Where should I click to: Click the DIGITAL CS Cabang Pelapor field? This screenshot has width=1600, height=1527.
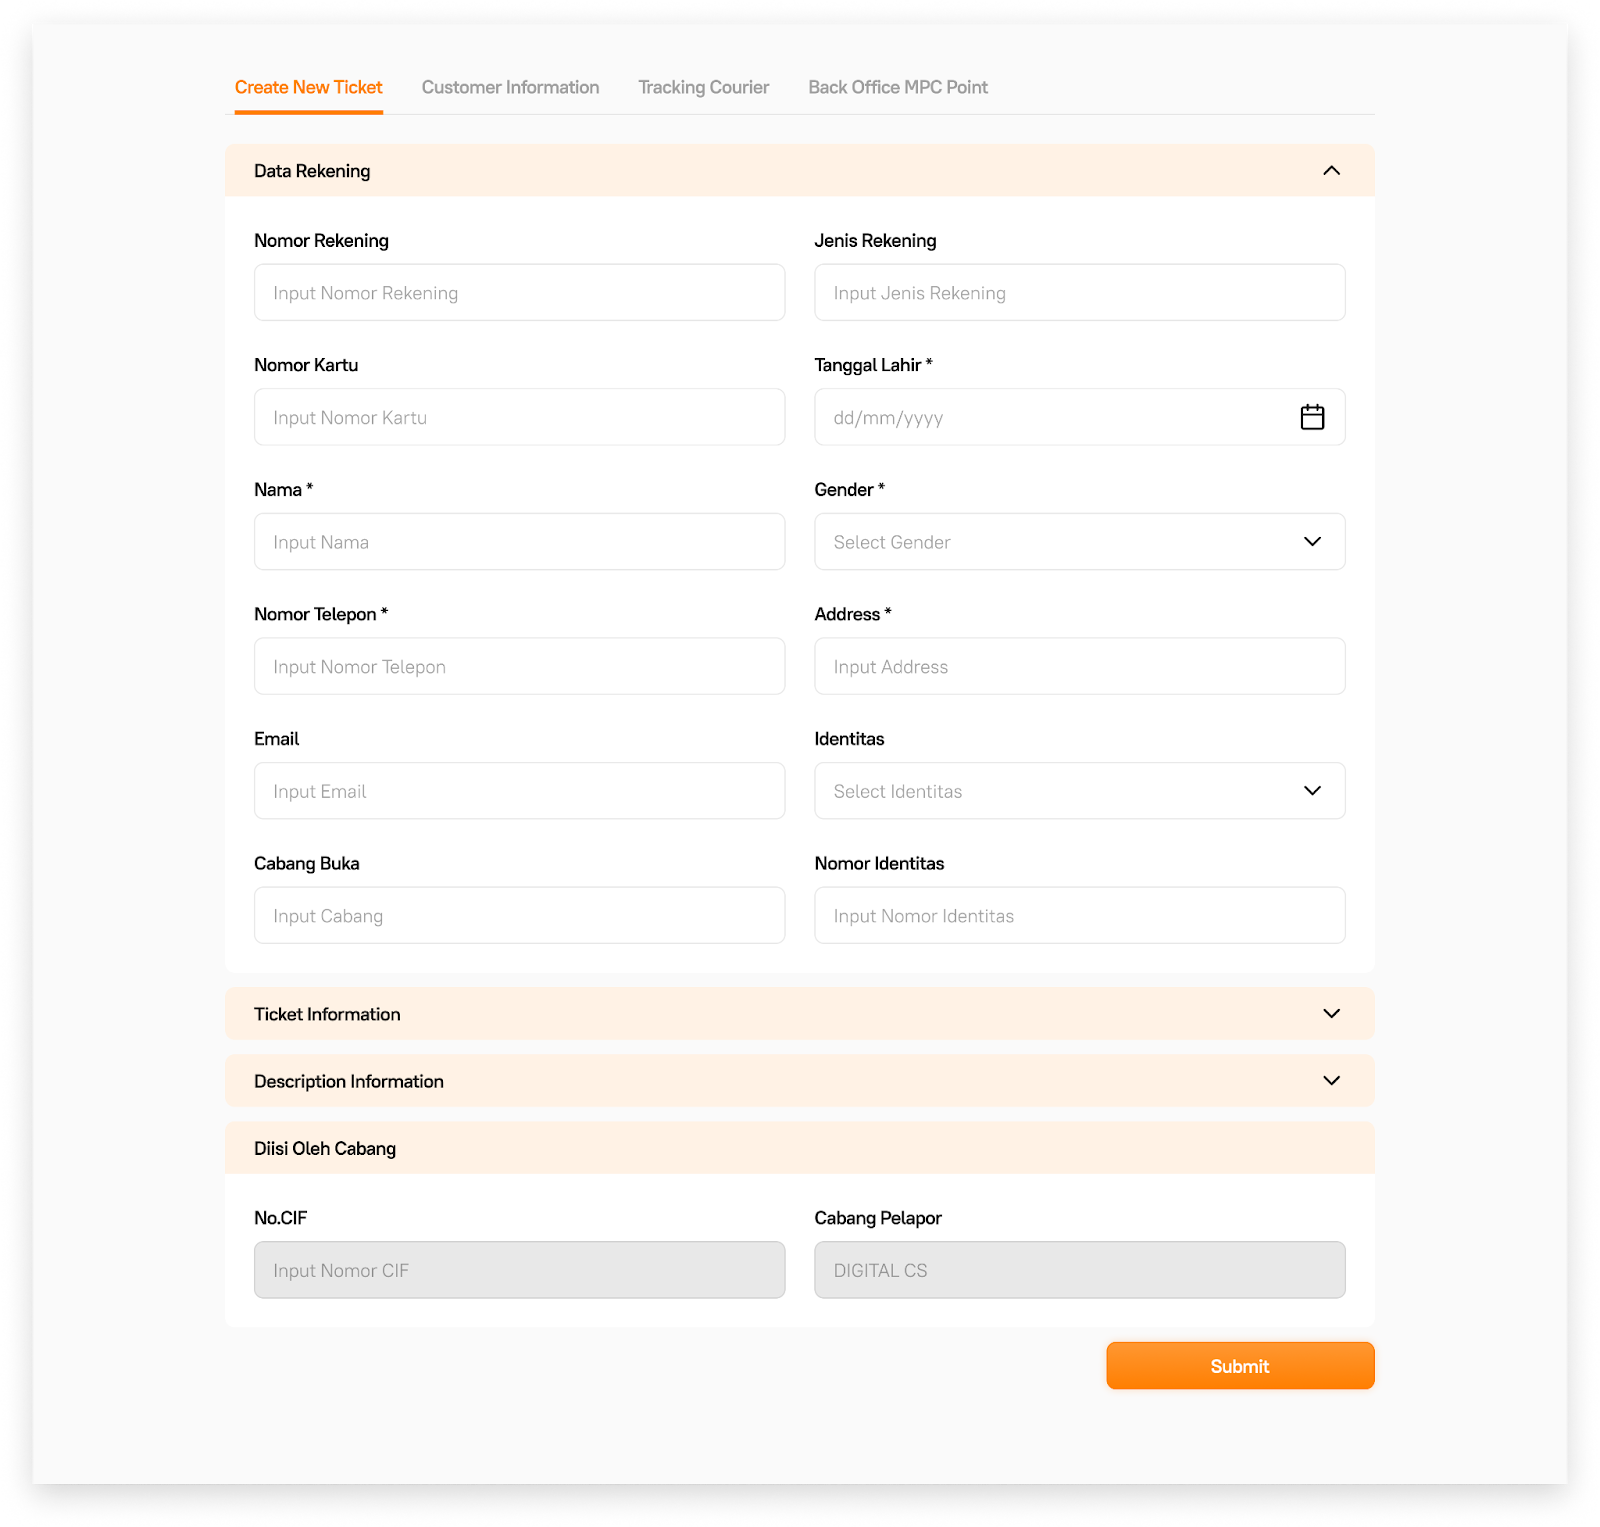click(1080, 1270)
